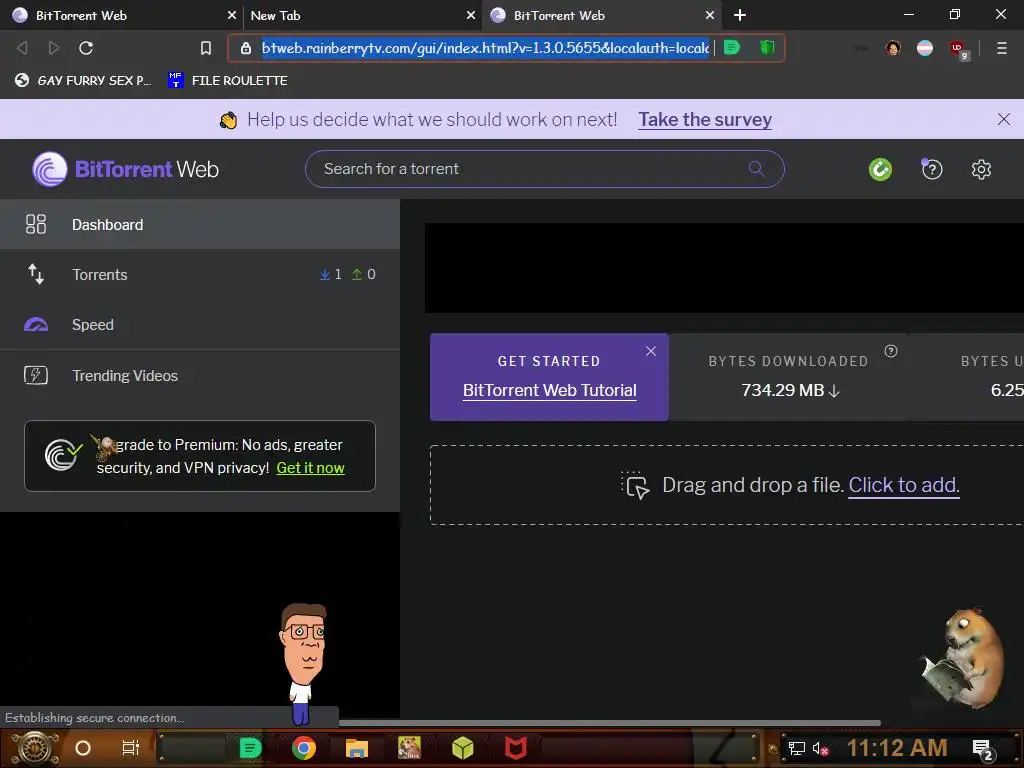The width and height of the screenshot is (1024, 768).
Task: Open File Explorer from the taskbar
Action: 357,748
